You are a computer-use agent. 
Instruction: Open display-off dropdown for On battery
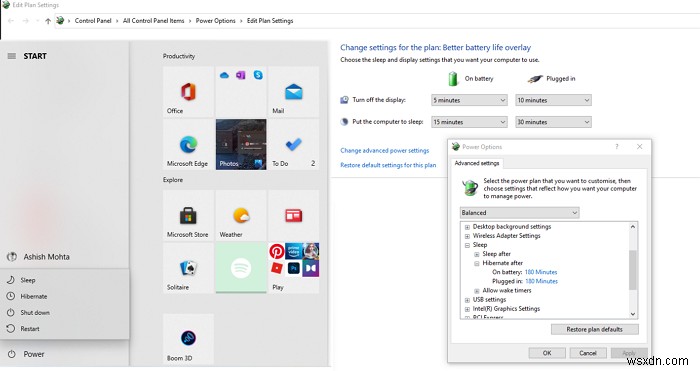coord(469,100)
